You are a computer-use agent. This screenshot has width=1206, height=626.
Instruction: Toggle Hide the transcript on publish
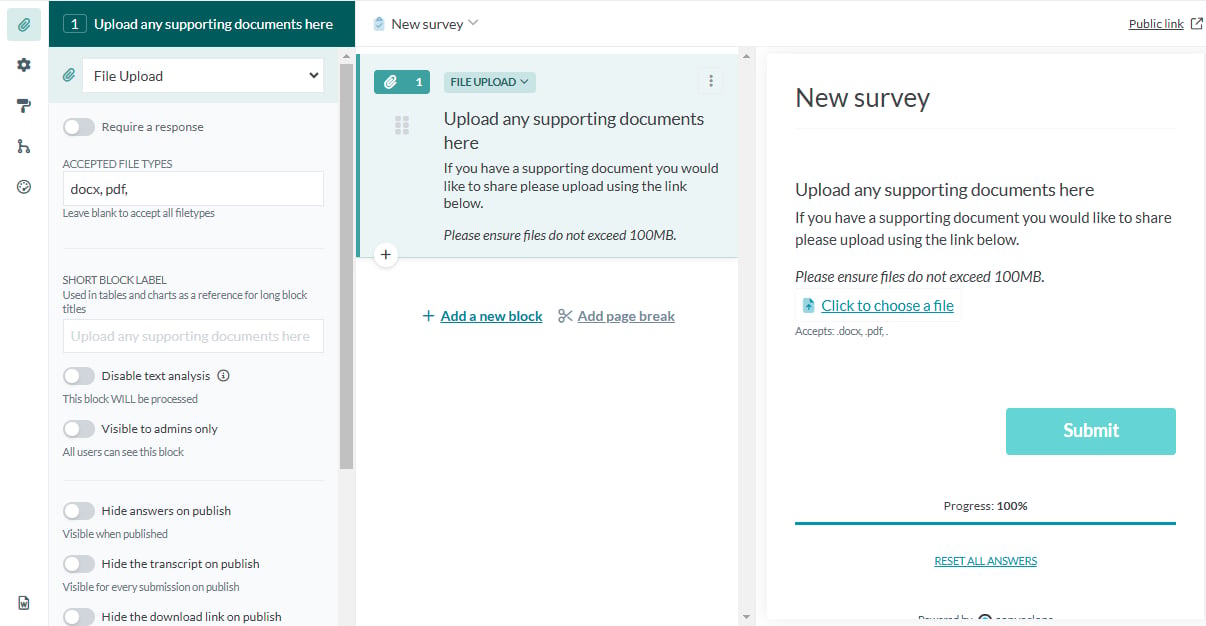79,564
